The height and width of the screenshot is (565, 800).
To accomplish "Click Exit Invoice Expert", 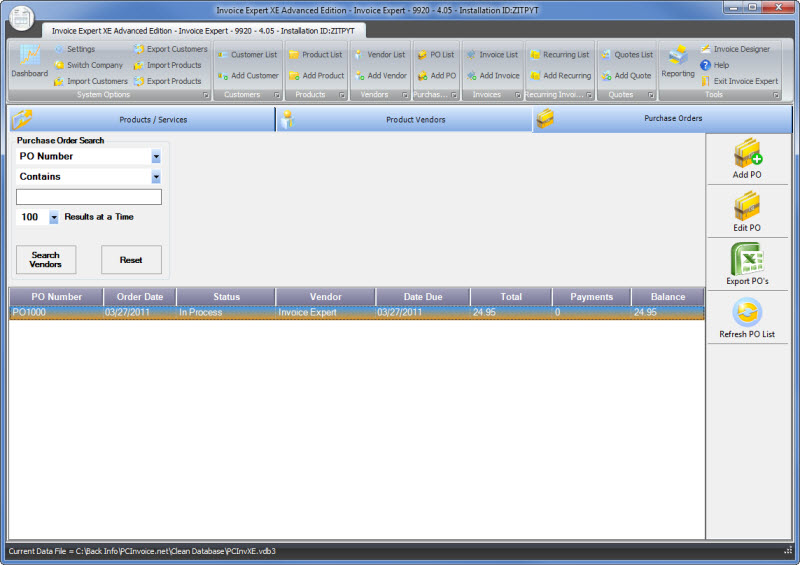I will pos(739,81).
